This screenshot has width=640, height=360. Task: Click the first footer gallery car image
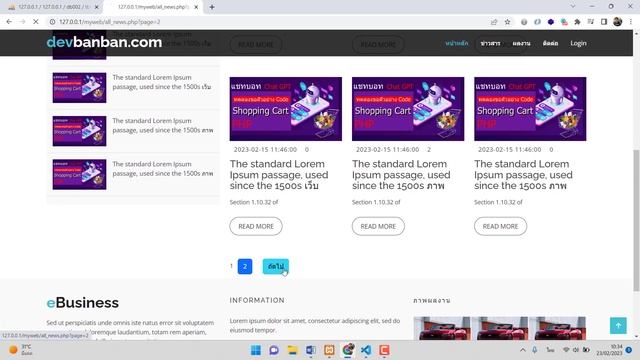442,328
